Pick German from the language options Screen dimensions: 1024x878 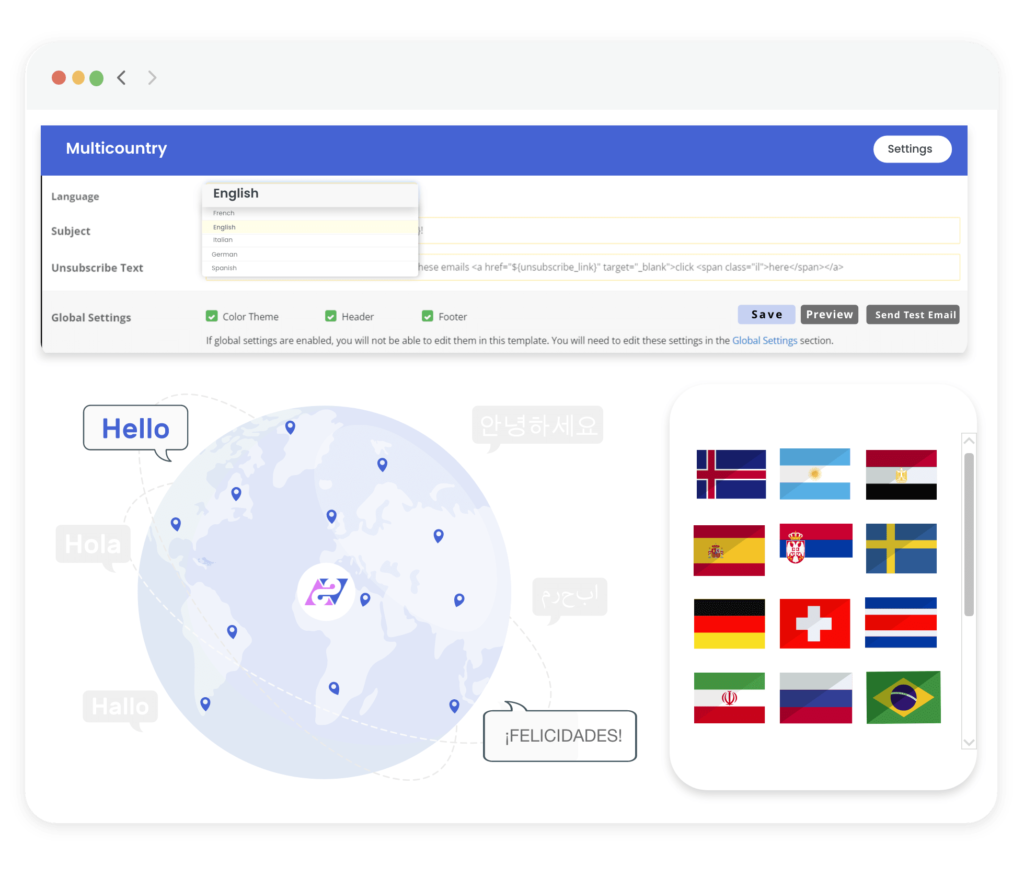coord(224,254)
